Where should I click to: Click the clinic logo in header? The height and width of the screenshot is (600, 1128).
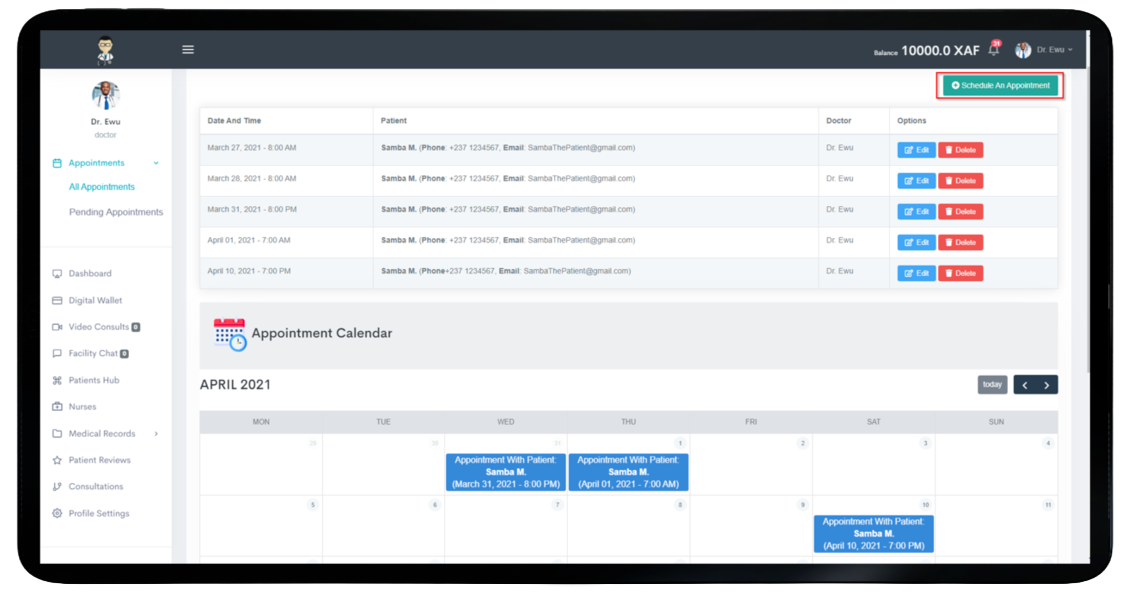[x=105, y=50]
